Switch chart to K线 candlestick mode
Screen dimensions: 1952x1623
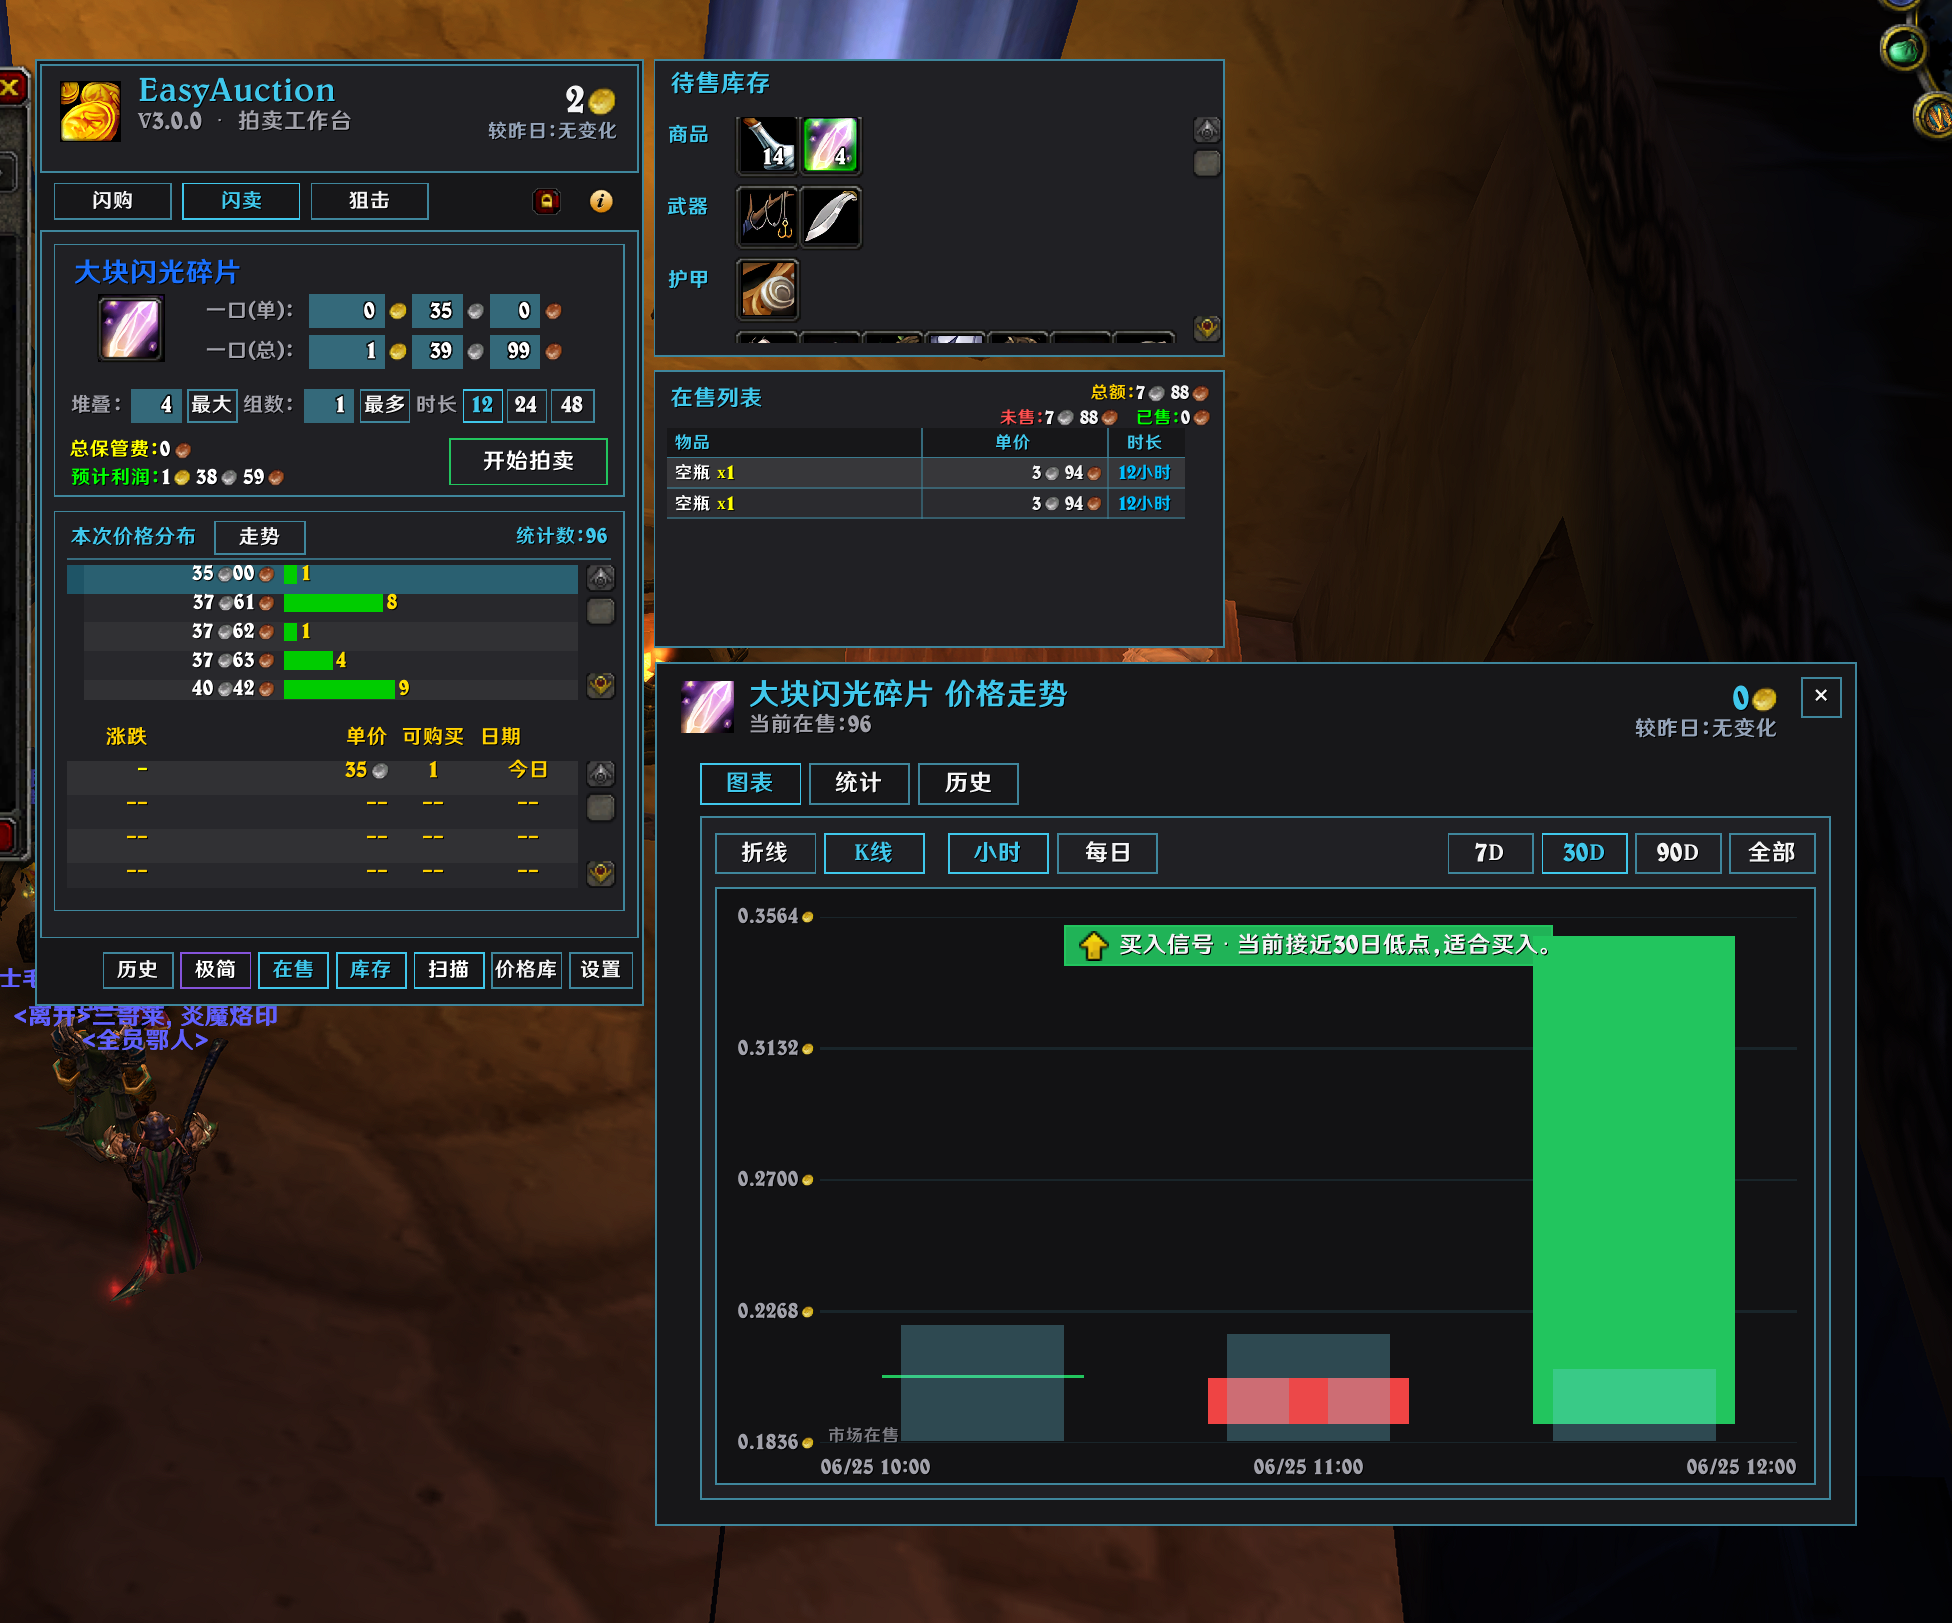[874, 853]
